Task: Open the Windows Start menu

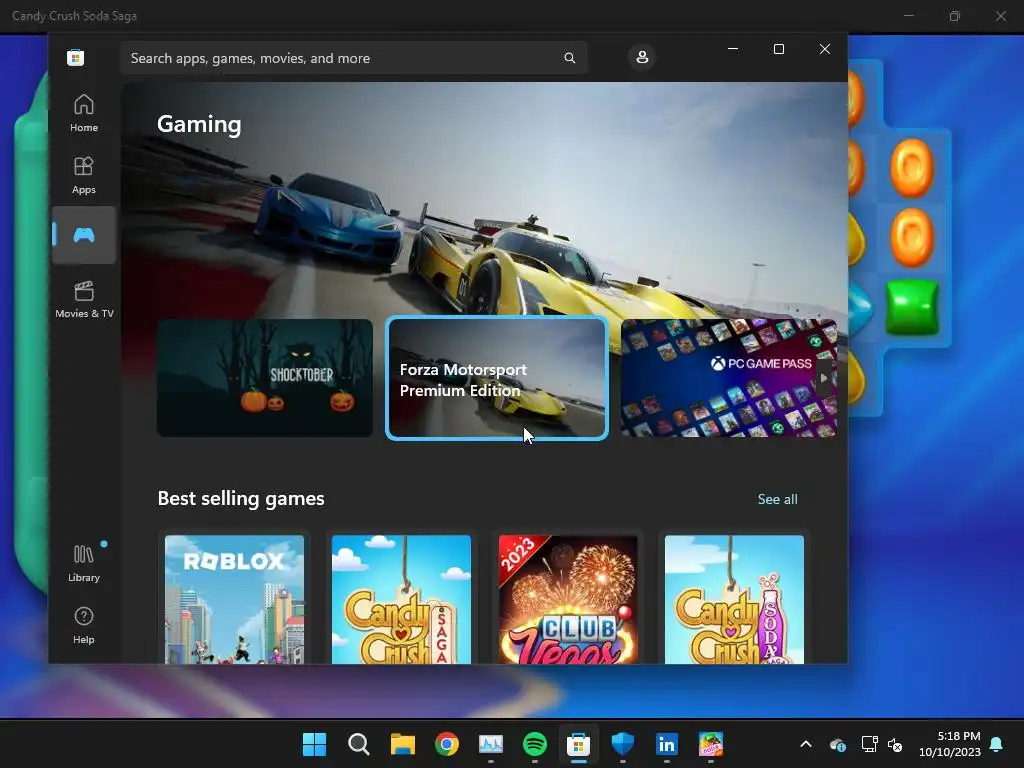Action: coord(314,744)
